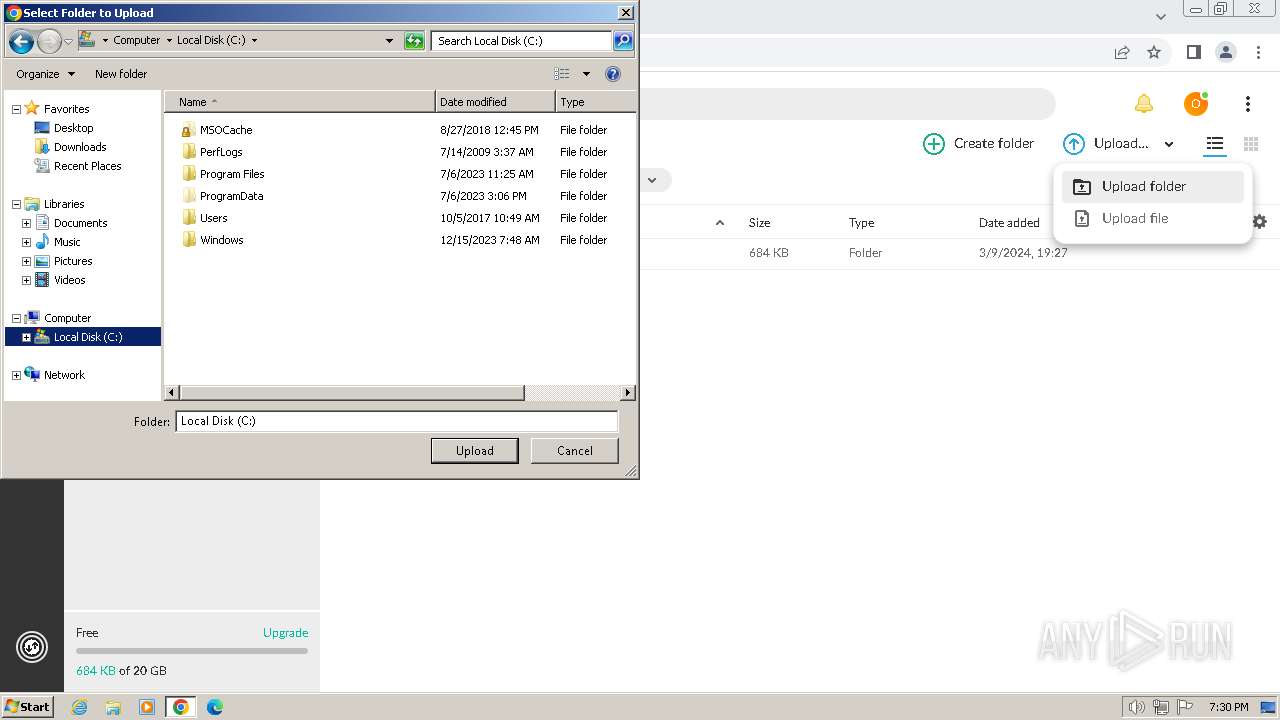The height and width of the screenshot is (720, 1280).
Task: Expand the Music library node
Action: (26, 242)
